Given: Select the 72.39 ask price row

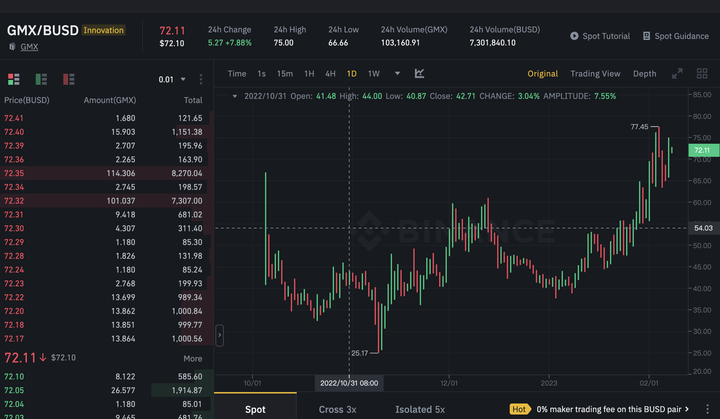Looking at the screenshot, I should click(x=107, y=146).
